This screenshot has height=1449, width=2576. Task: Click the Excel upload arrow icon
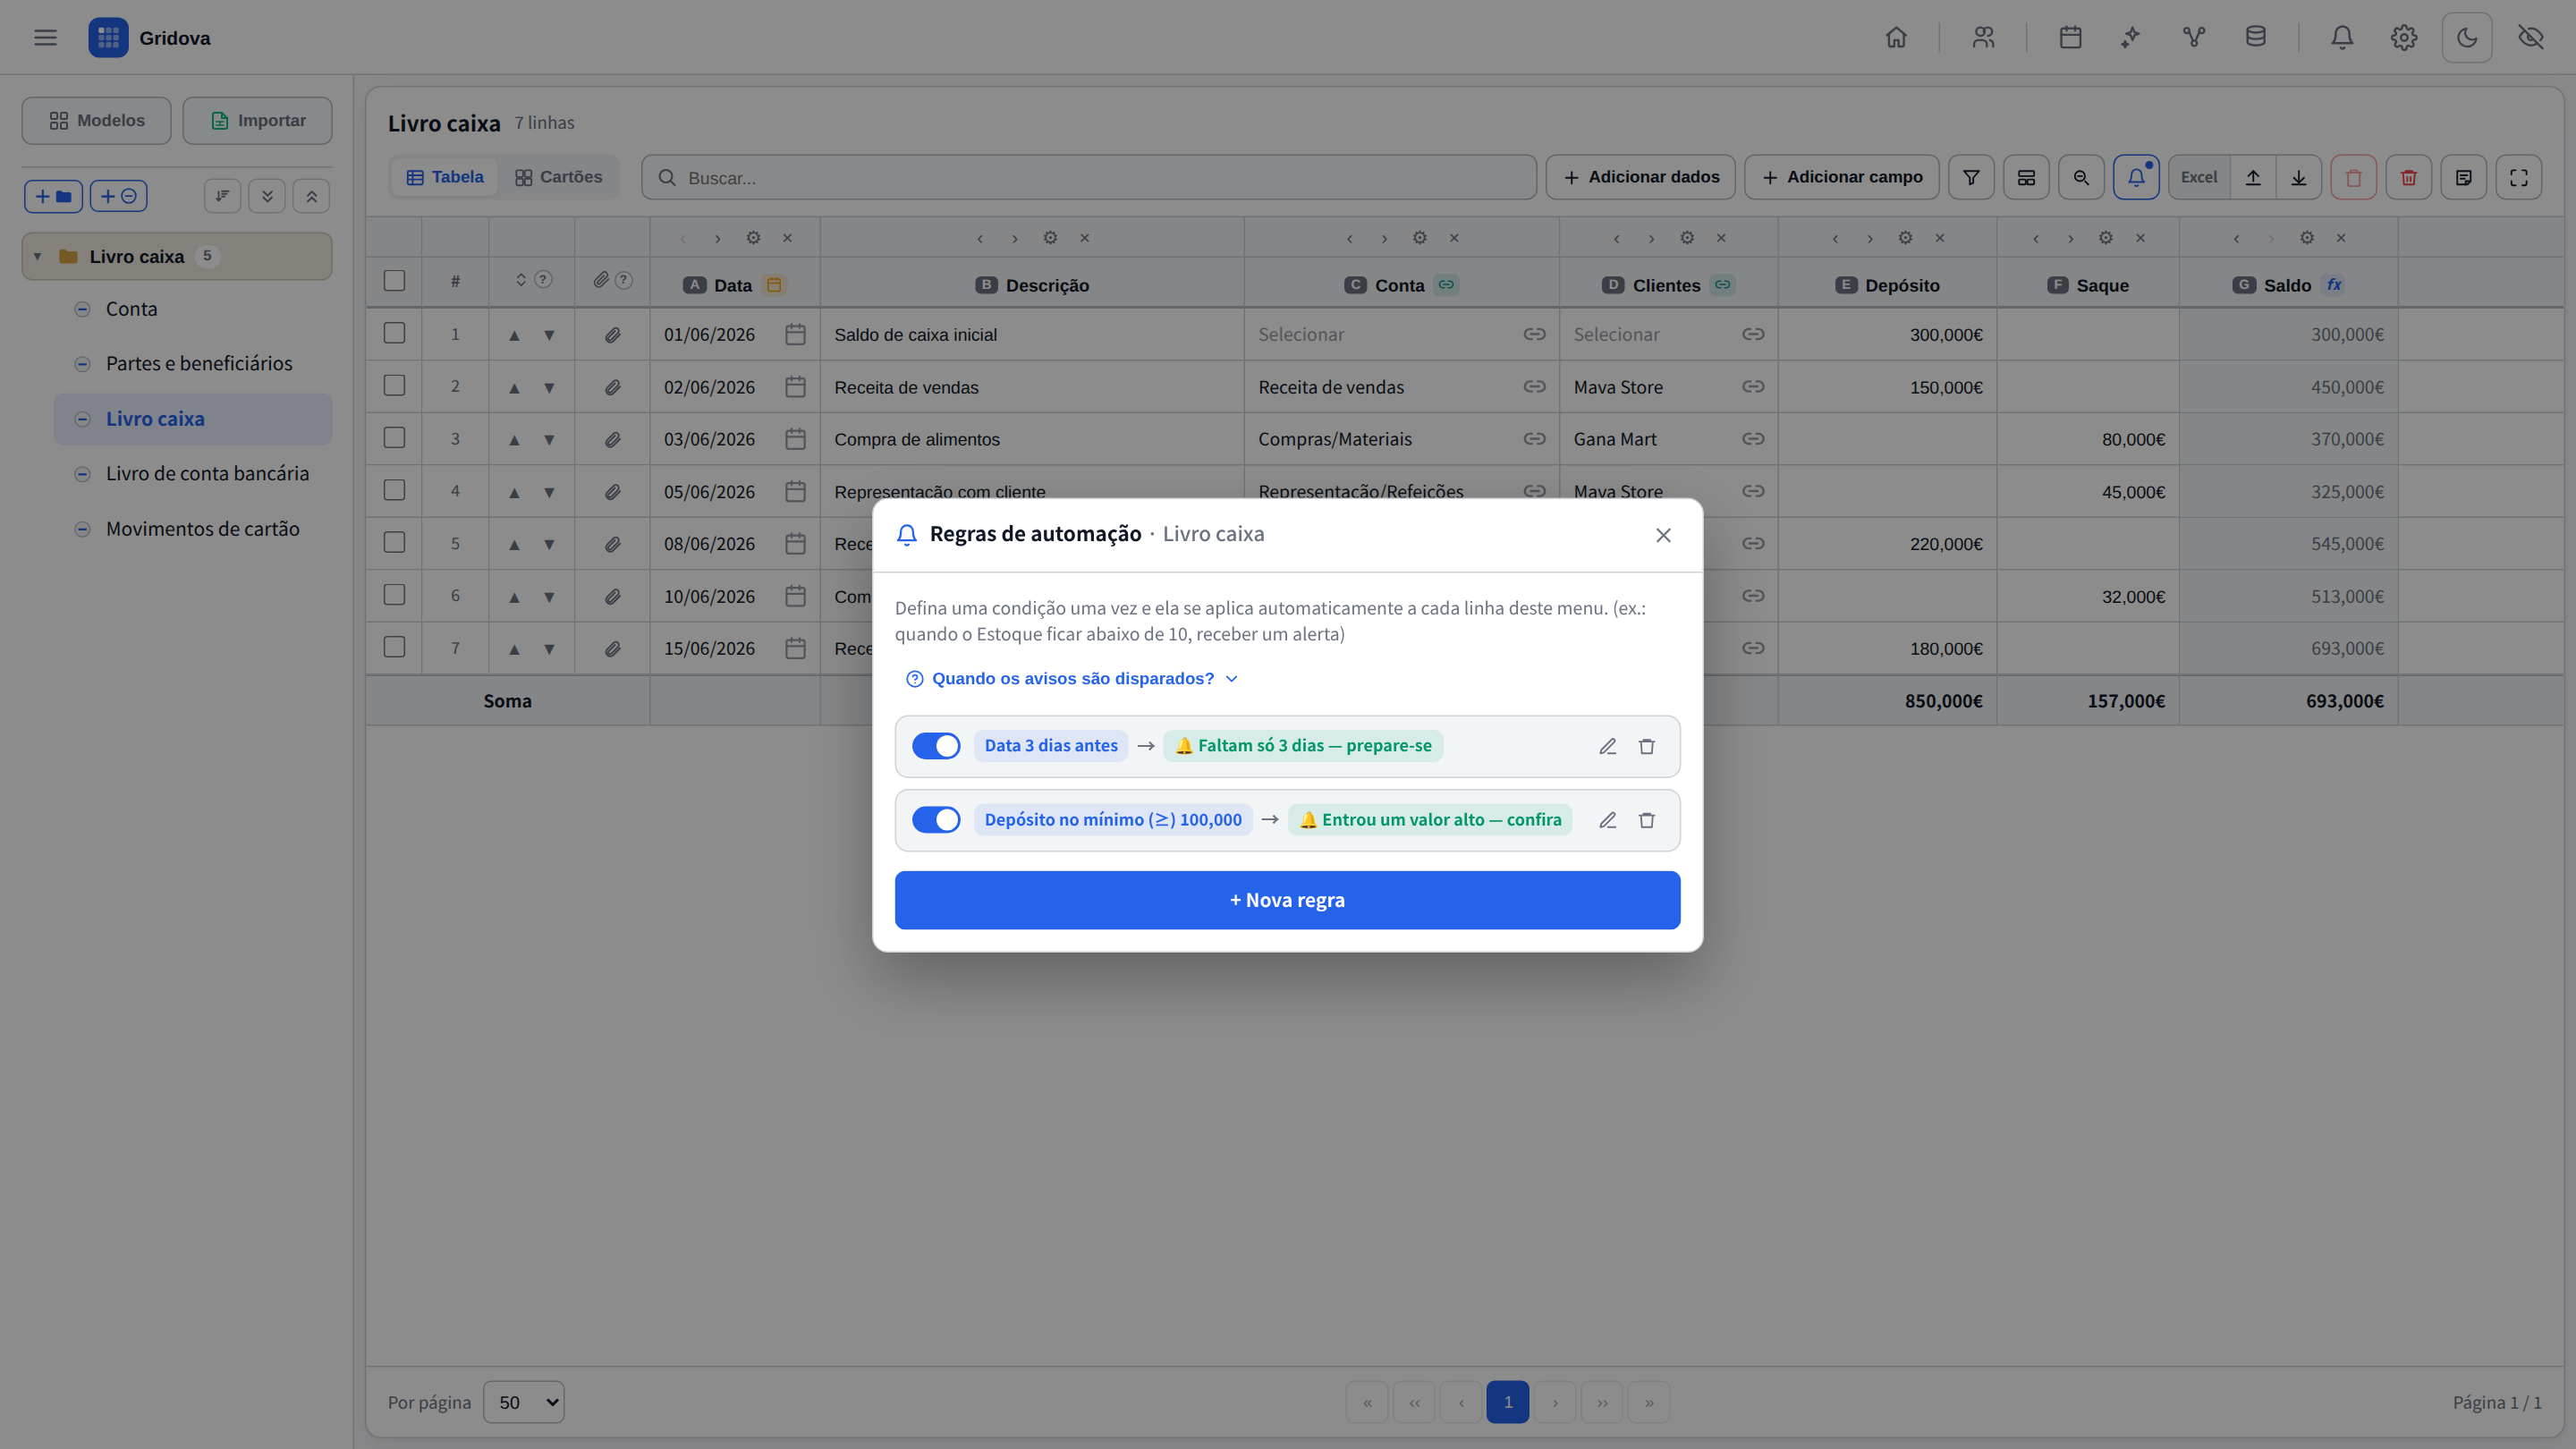click(2253, 178)
